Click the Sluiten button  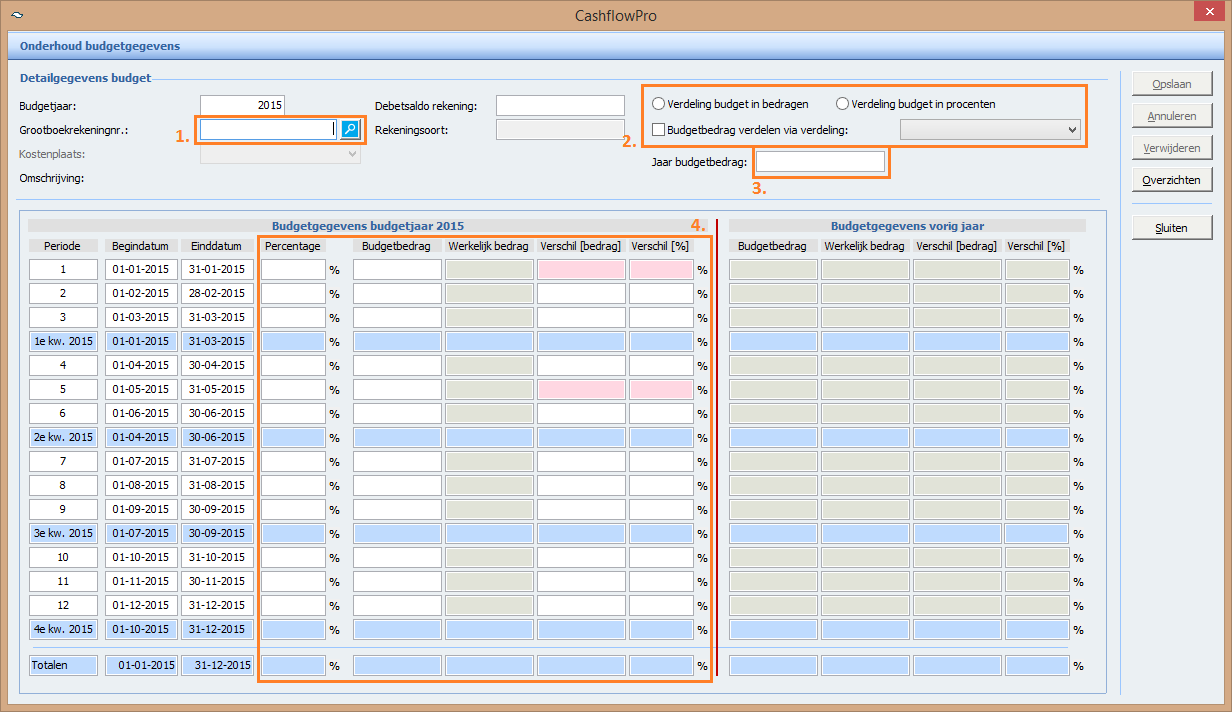(1172, 228)
